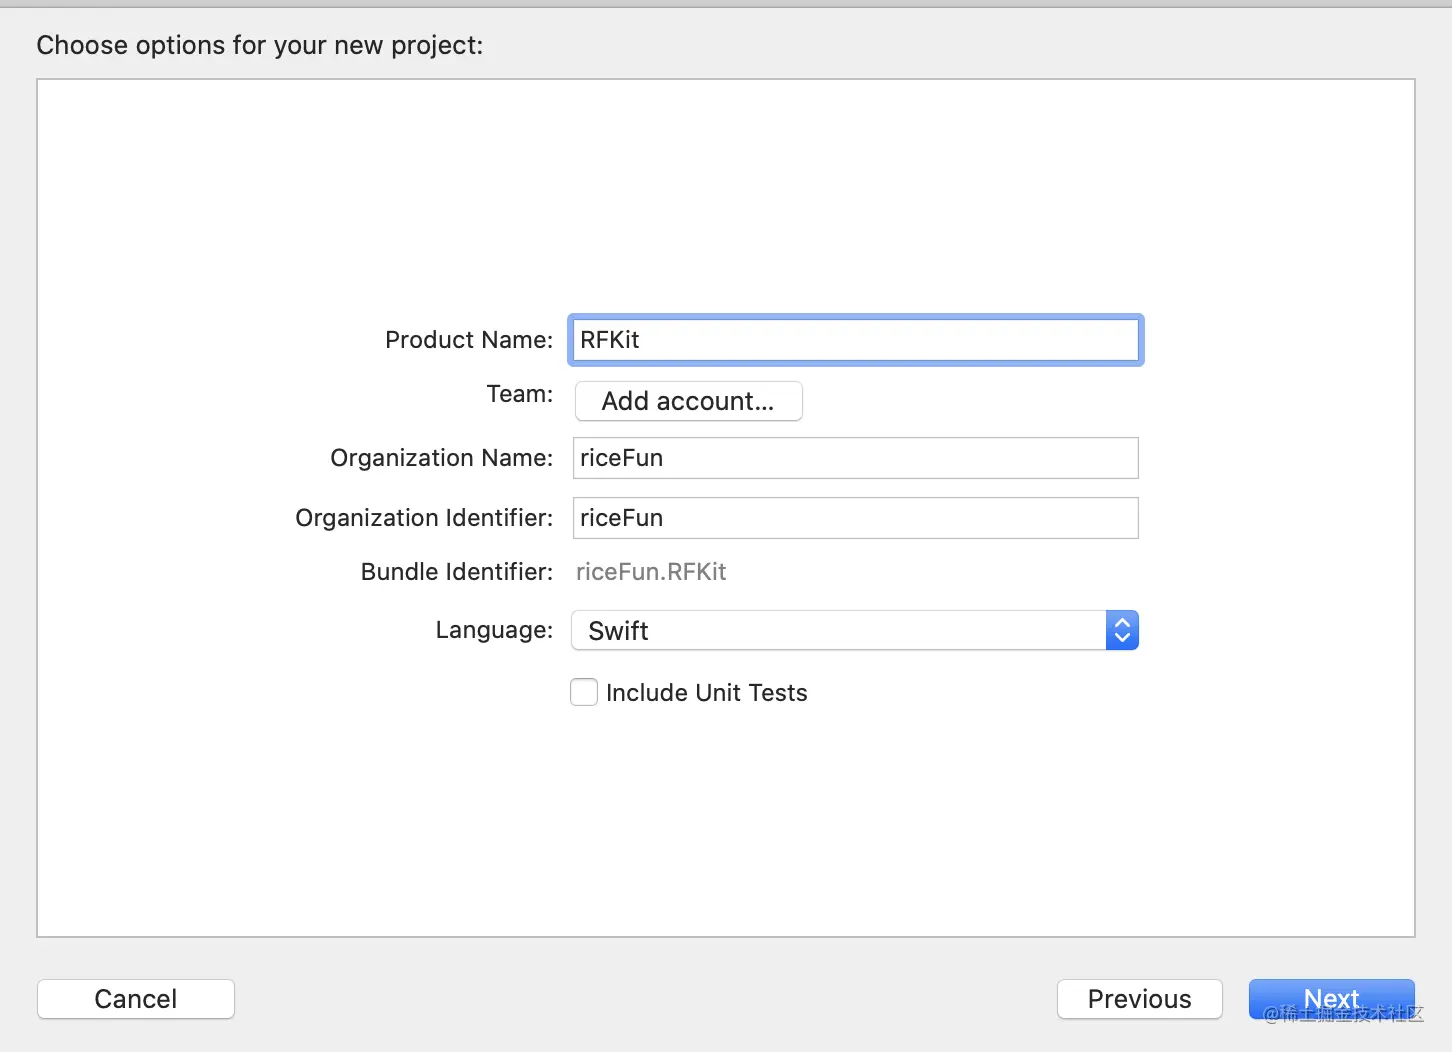The height and width of the screenshot is (1052, 1452).
Task: Click the Language: label
Action: pos(494,630)
